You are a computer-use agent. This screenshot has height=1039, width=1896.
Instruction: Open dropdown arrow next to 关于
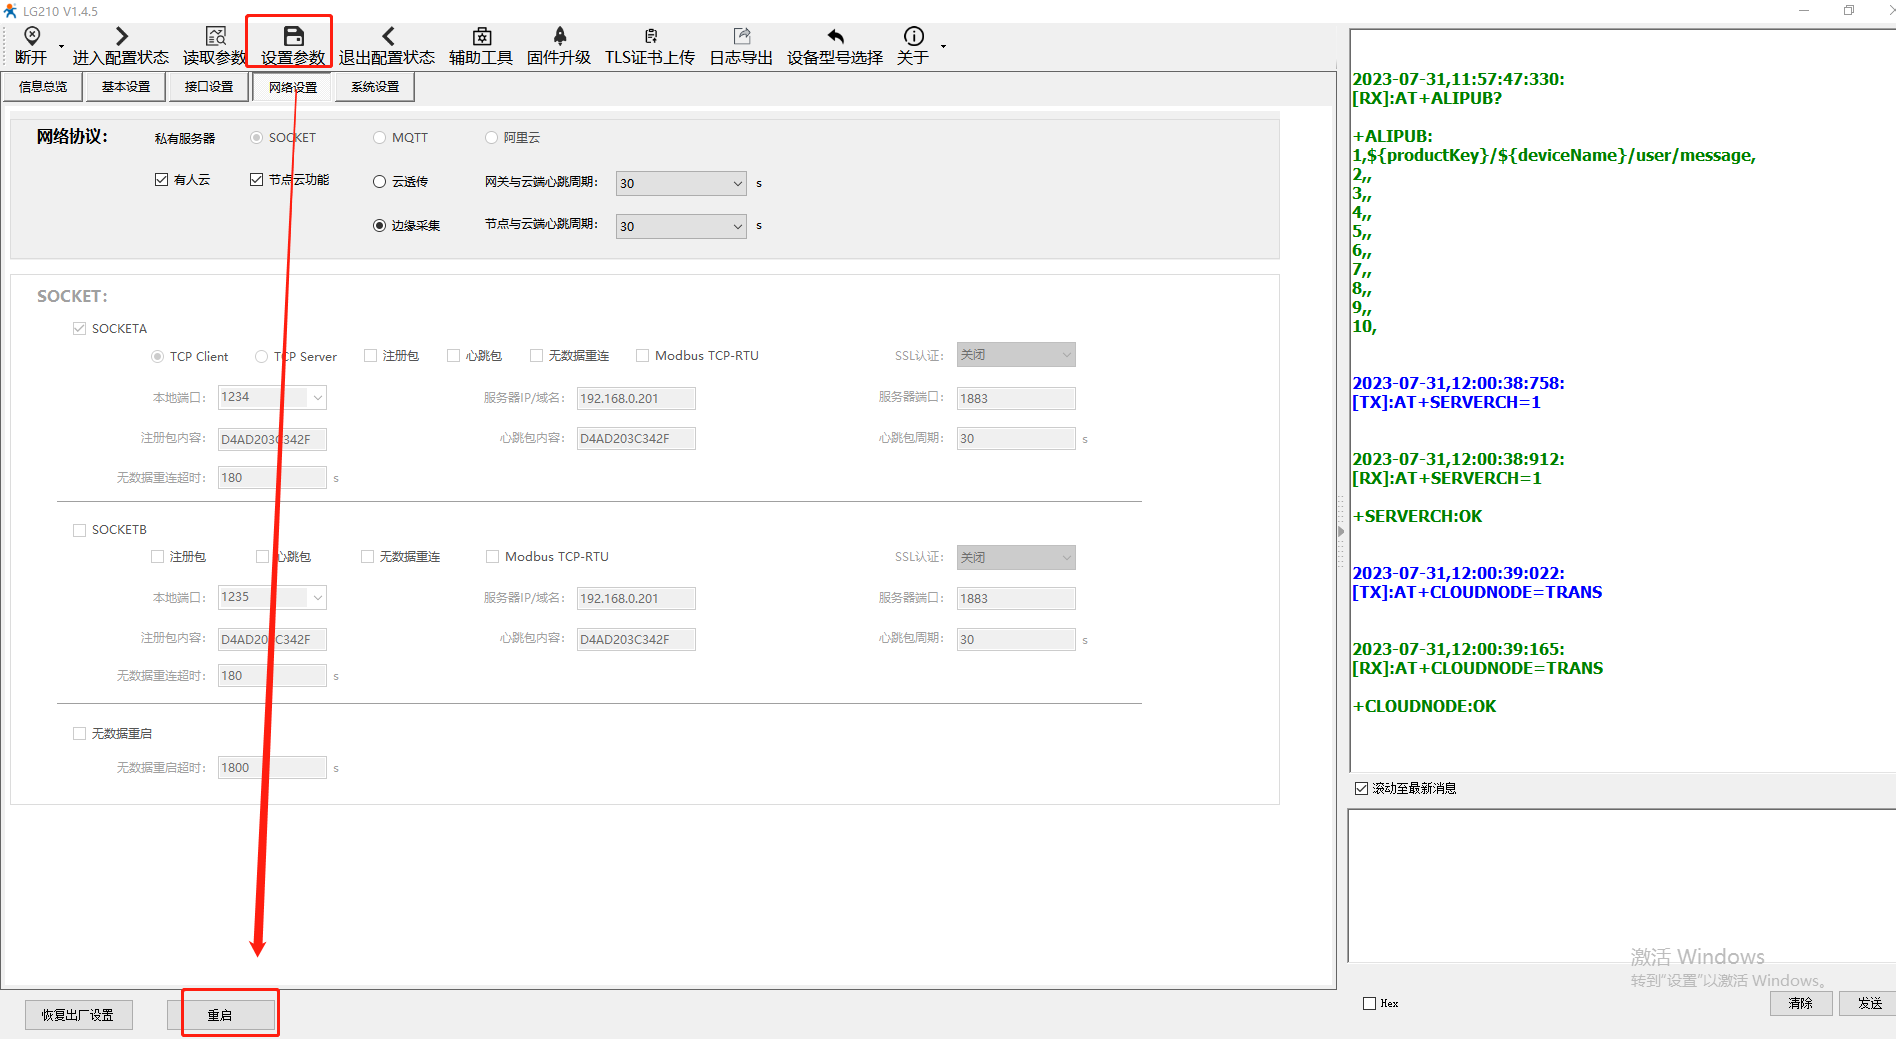943,47
